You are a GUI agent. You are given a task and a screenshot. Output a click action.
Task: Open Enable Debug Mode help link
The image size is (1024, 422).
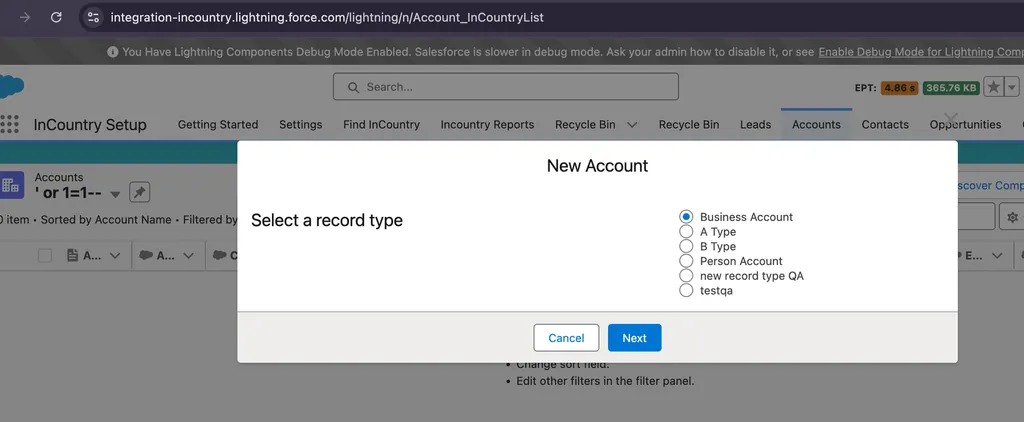click(921, 52)
